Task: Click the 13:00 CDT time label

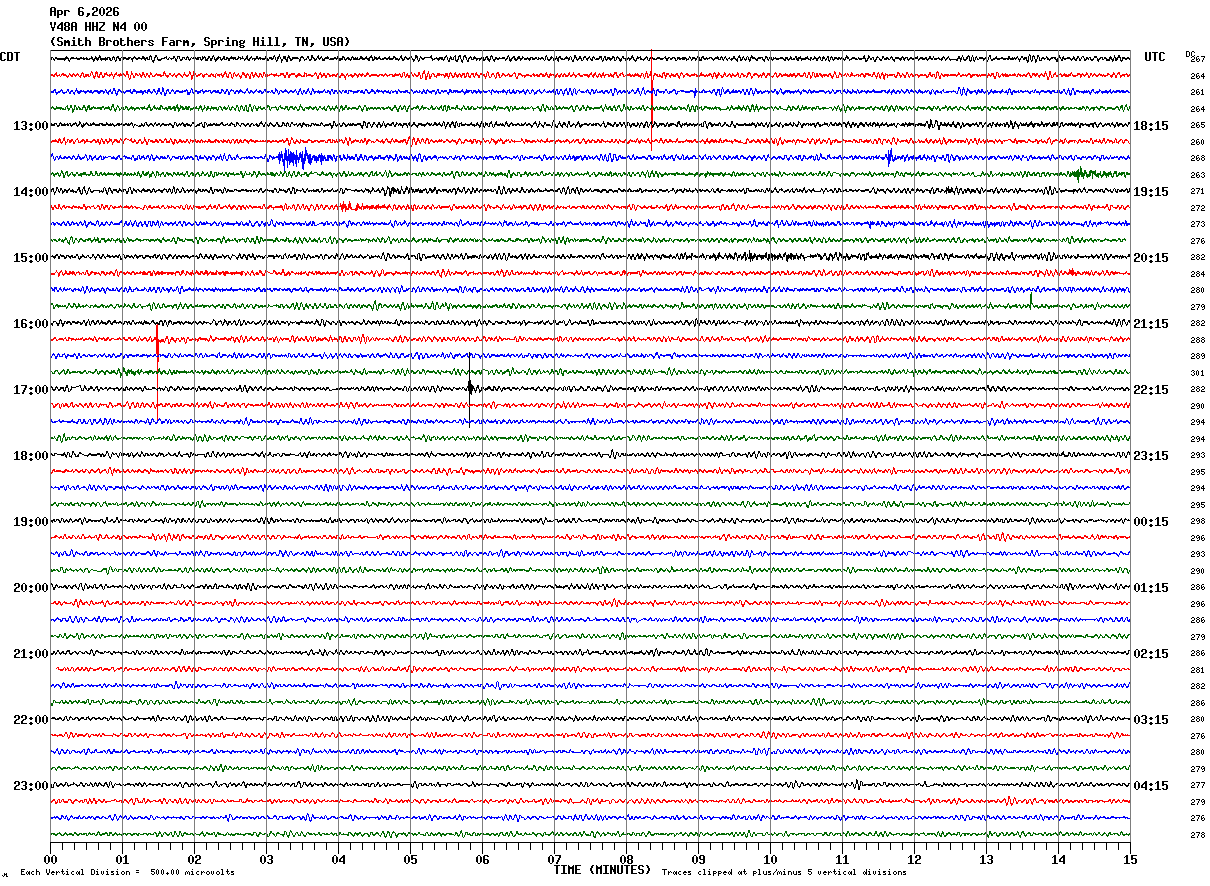Action: pos(31,126)
